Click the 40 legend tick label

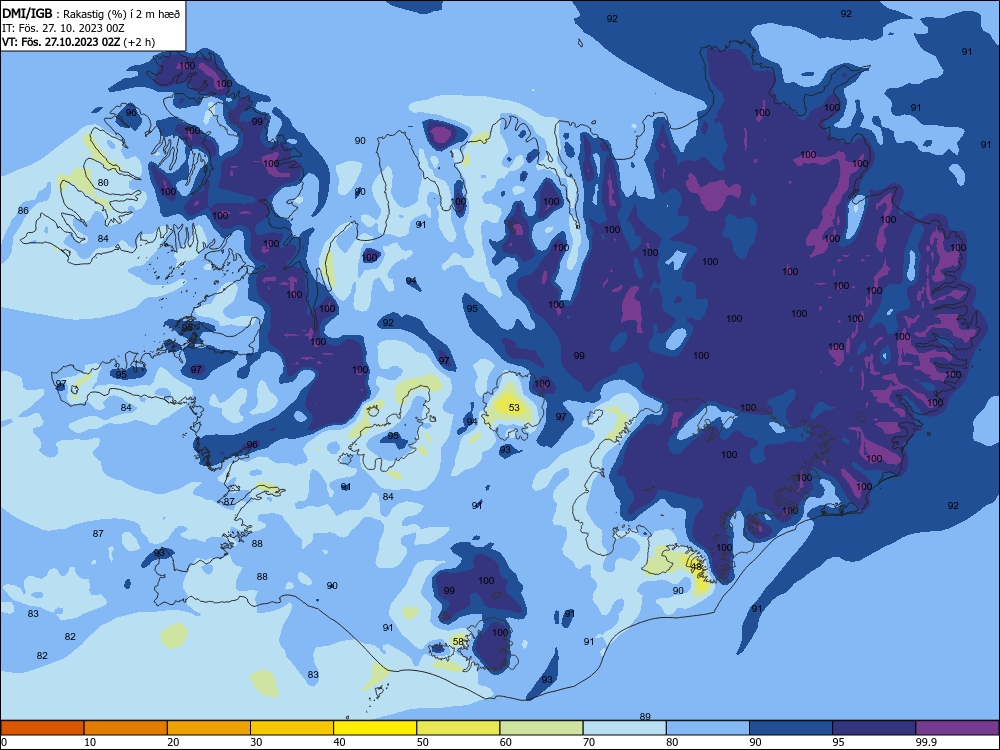339,742
